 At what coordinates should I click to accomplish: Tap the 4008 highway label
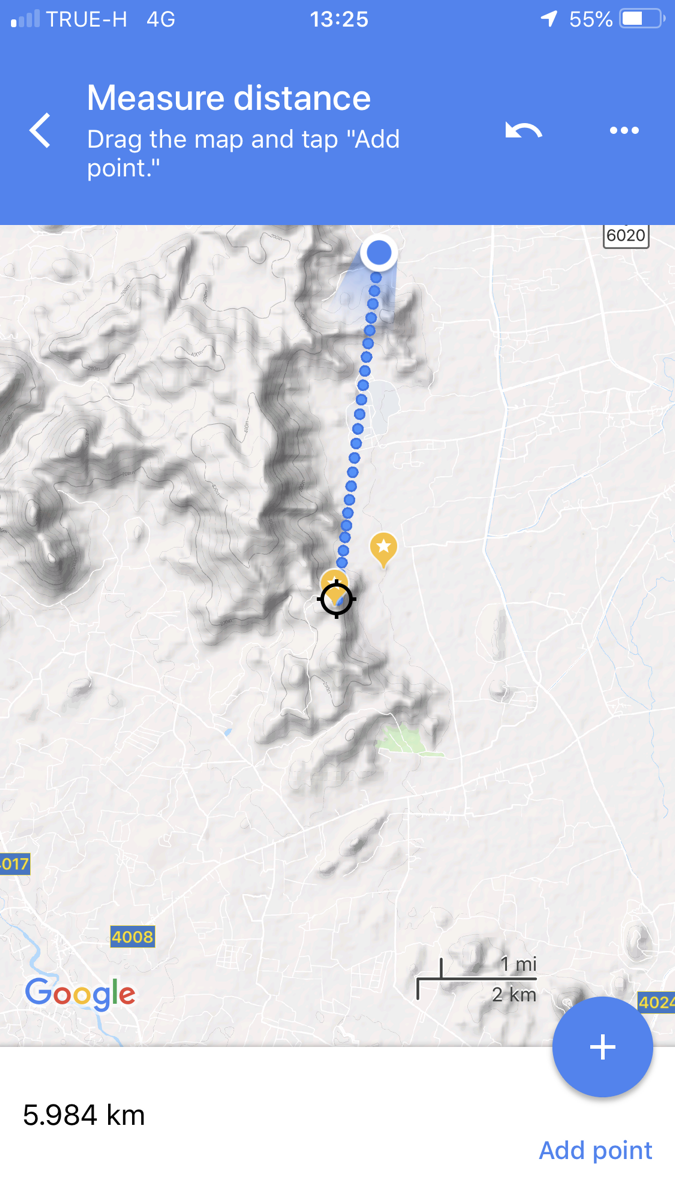pos(132,937)
